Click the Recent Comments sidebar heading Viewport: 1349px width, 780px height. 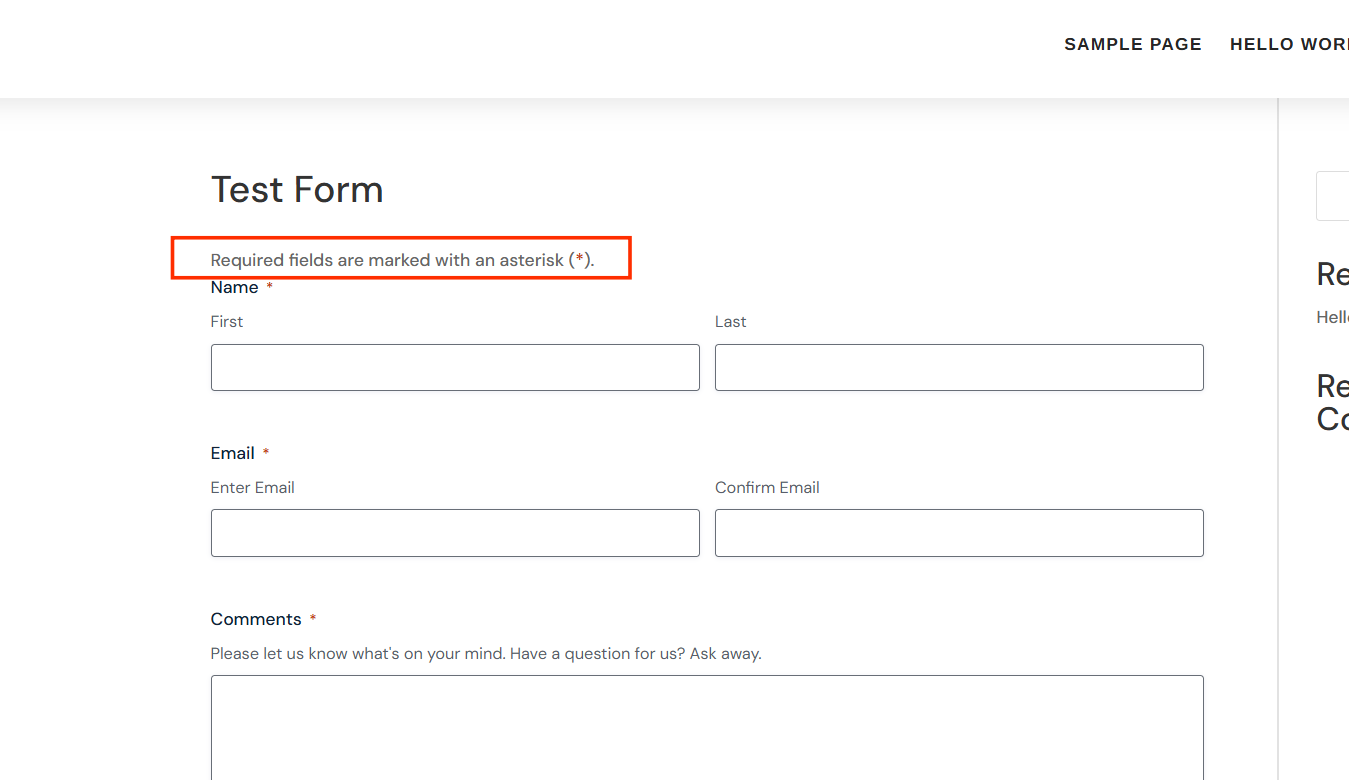point(1332,402)
